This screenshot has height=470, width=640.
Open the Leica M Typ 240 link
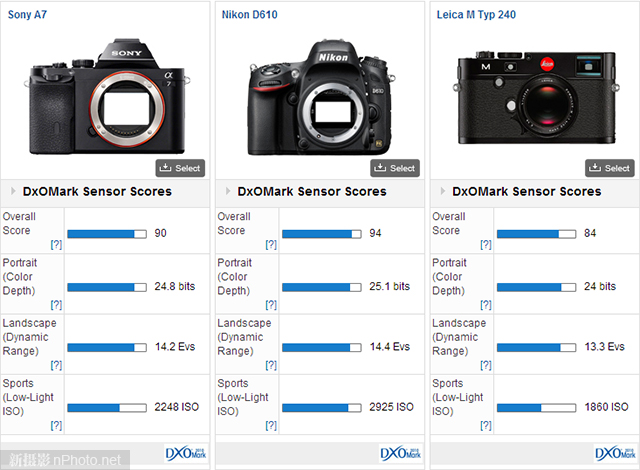(476, 15)
